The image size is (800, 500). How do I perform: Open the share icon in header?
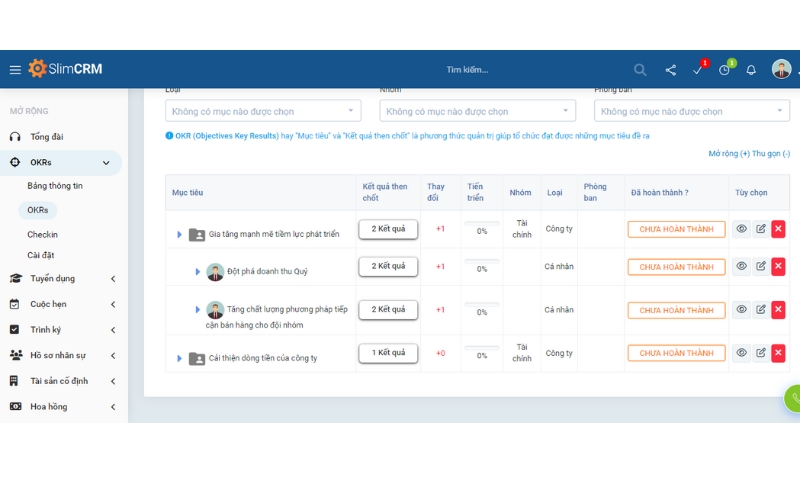tap(671, 70)
